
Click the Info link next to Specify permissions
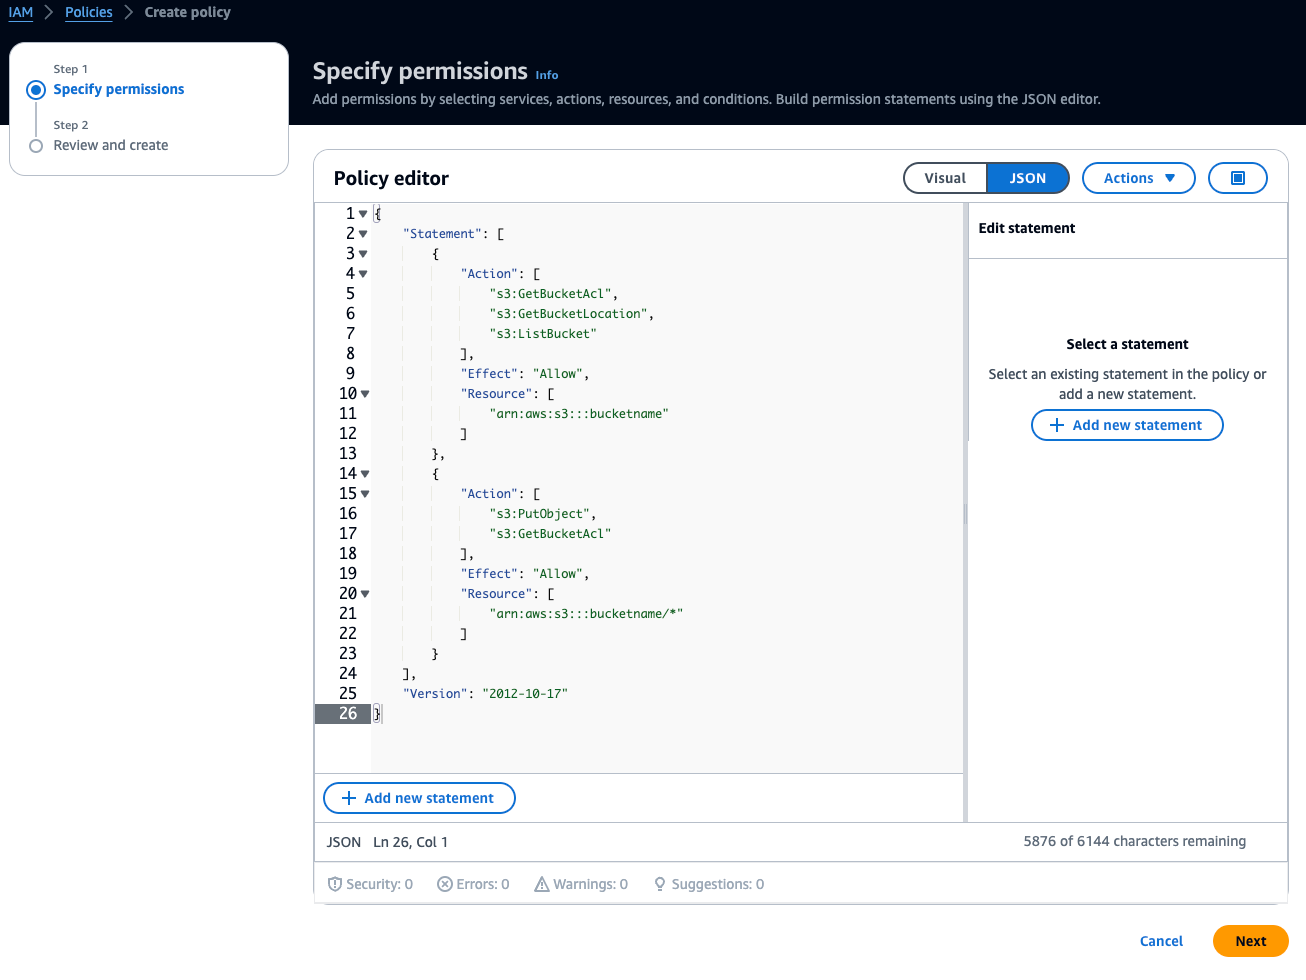(546, 75)
